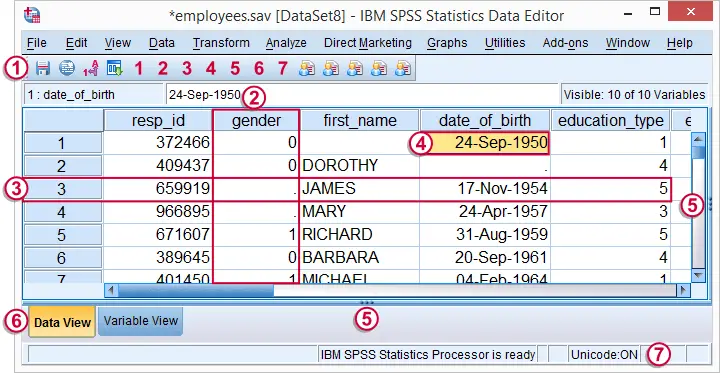Open the Direct Marketing menu
Viewport: 720px width, 373px height.
[368, 43]
